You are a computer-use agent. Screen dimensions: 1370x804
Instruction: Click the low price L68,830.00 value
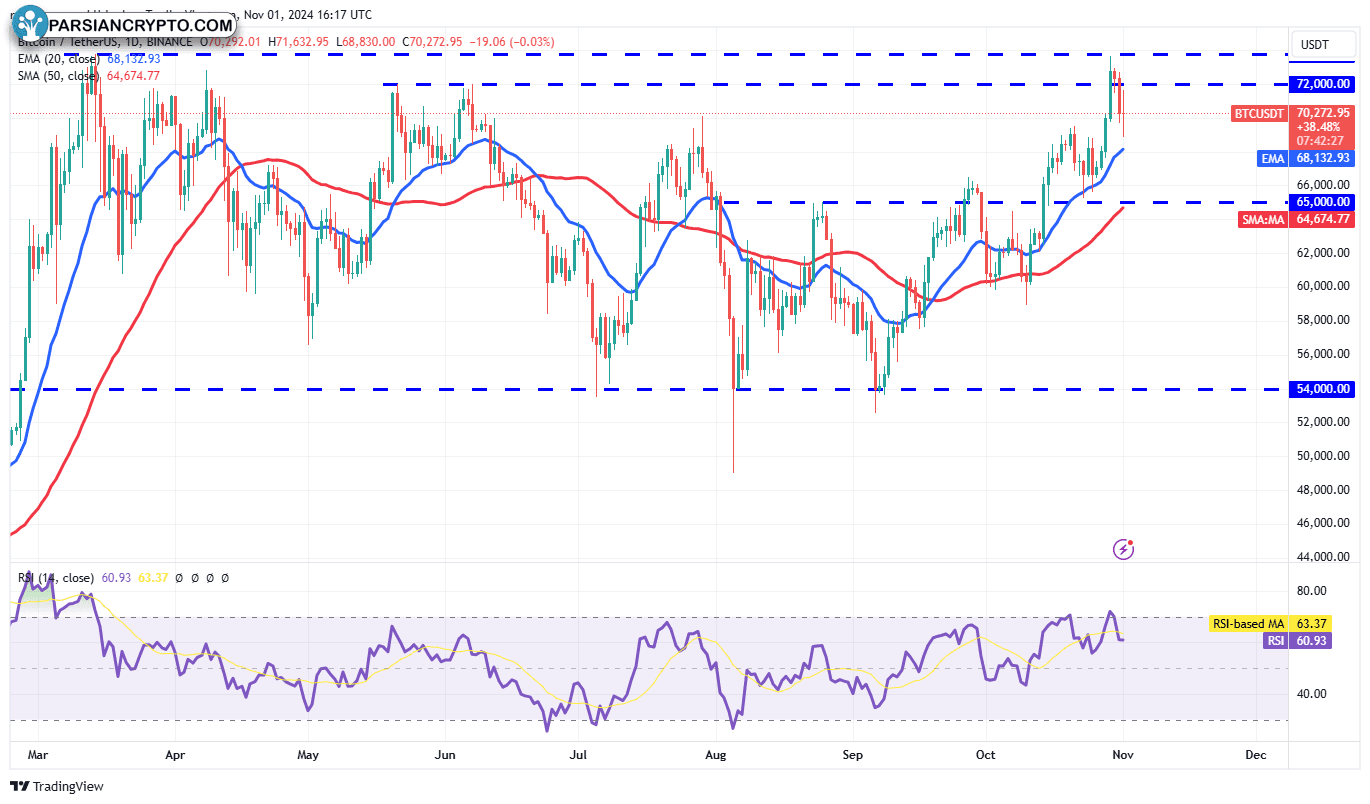coord(365,42)
